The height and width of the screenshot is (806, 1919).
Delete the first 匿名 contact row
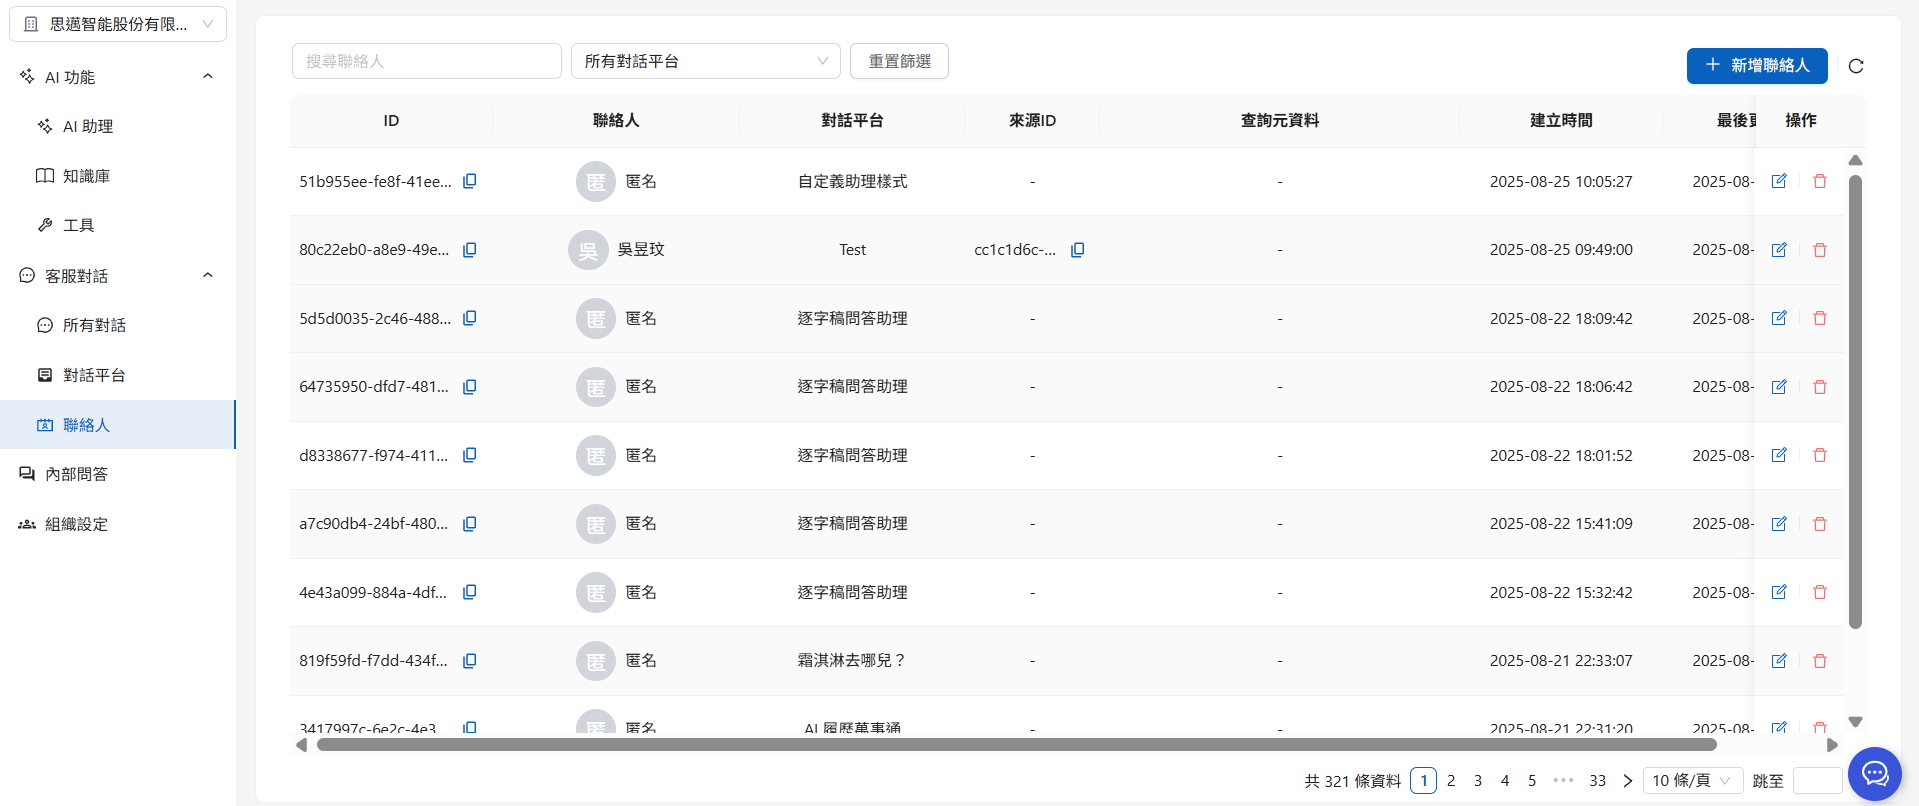click(1820, 181)
